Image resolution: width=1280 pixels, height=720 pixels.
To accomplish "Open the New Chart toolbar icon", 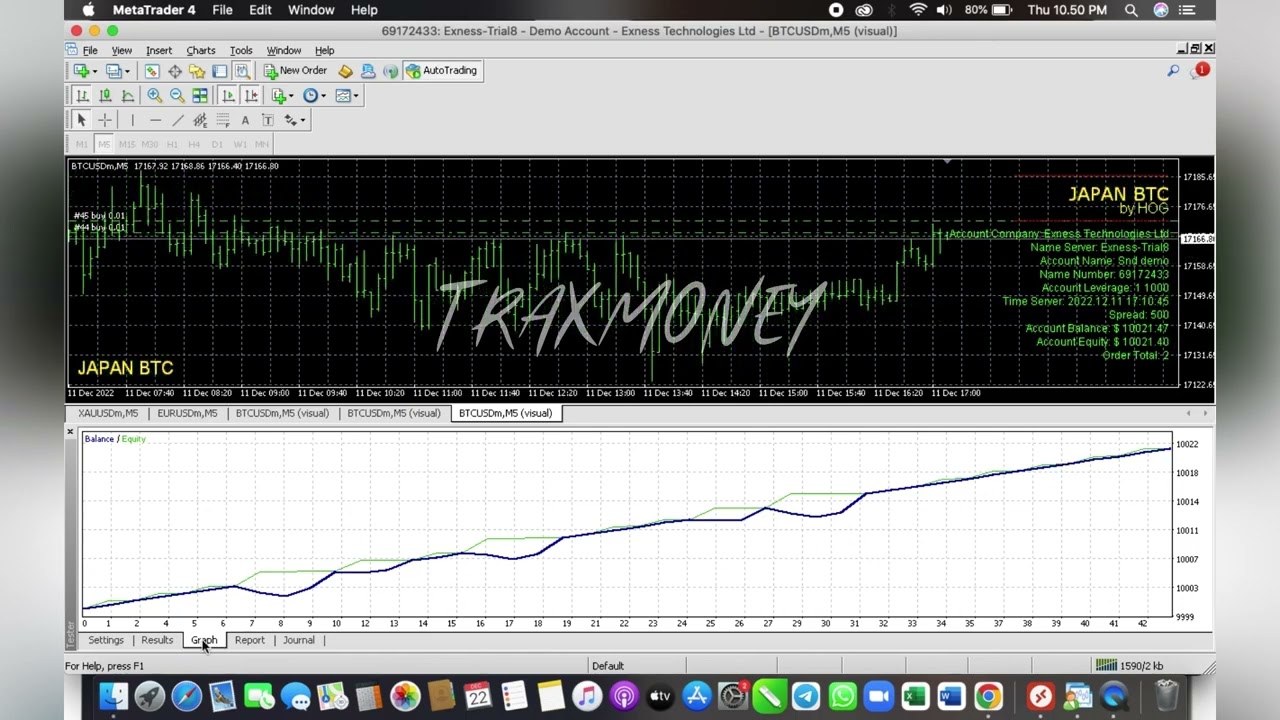I will click(80, 71).
